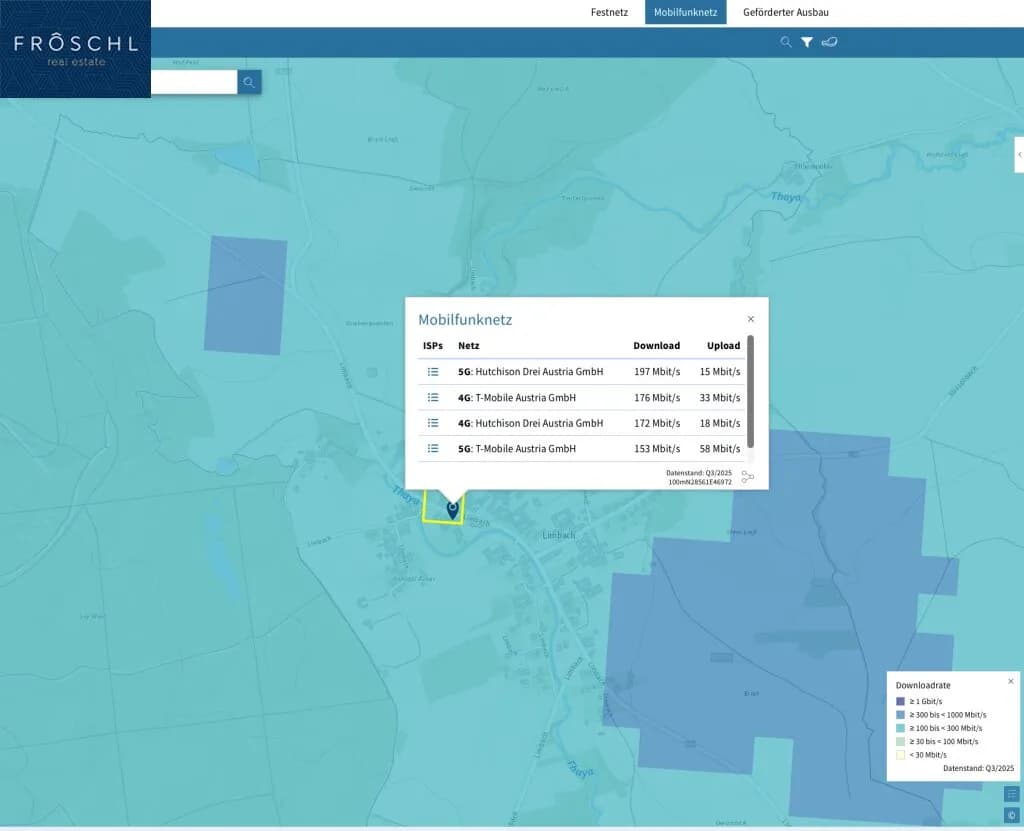Click the < 30 Mbit/s legend swatch
1024x831 pixels.
901,755
